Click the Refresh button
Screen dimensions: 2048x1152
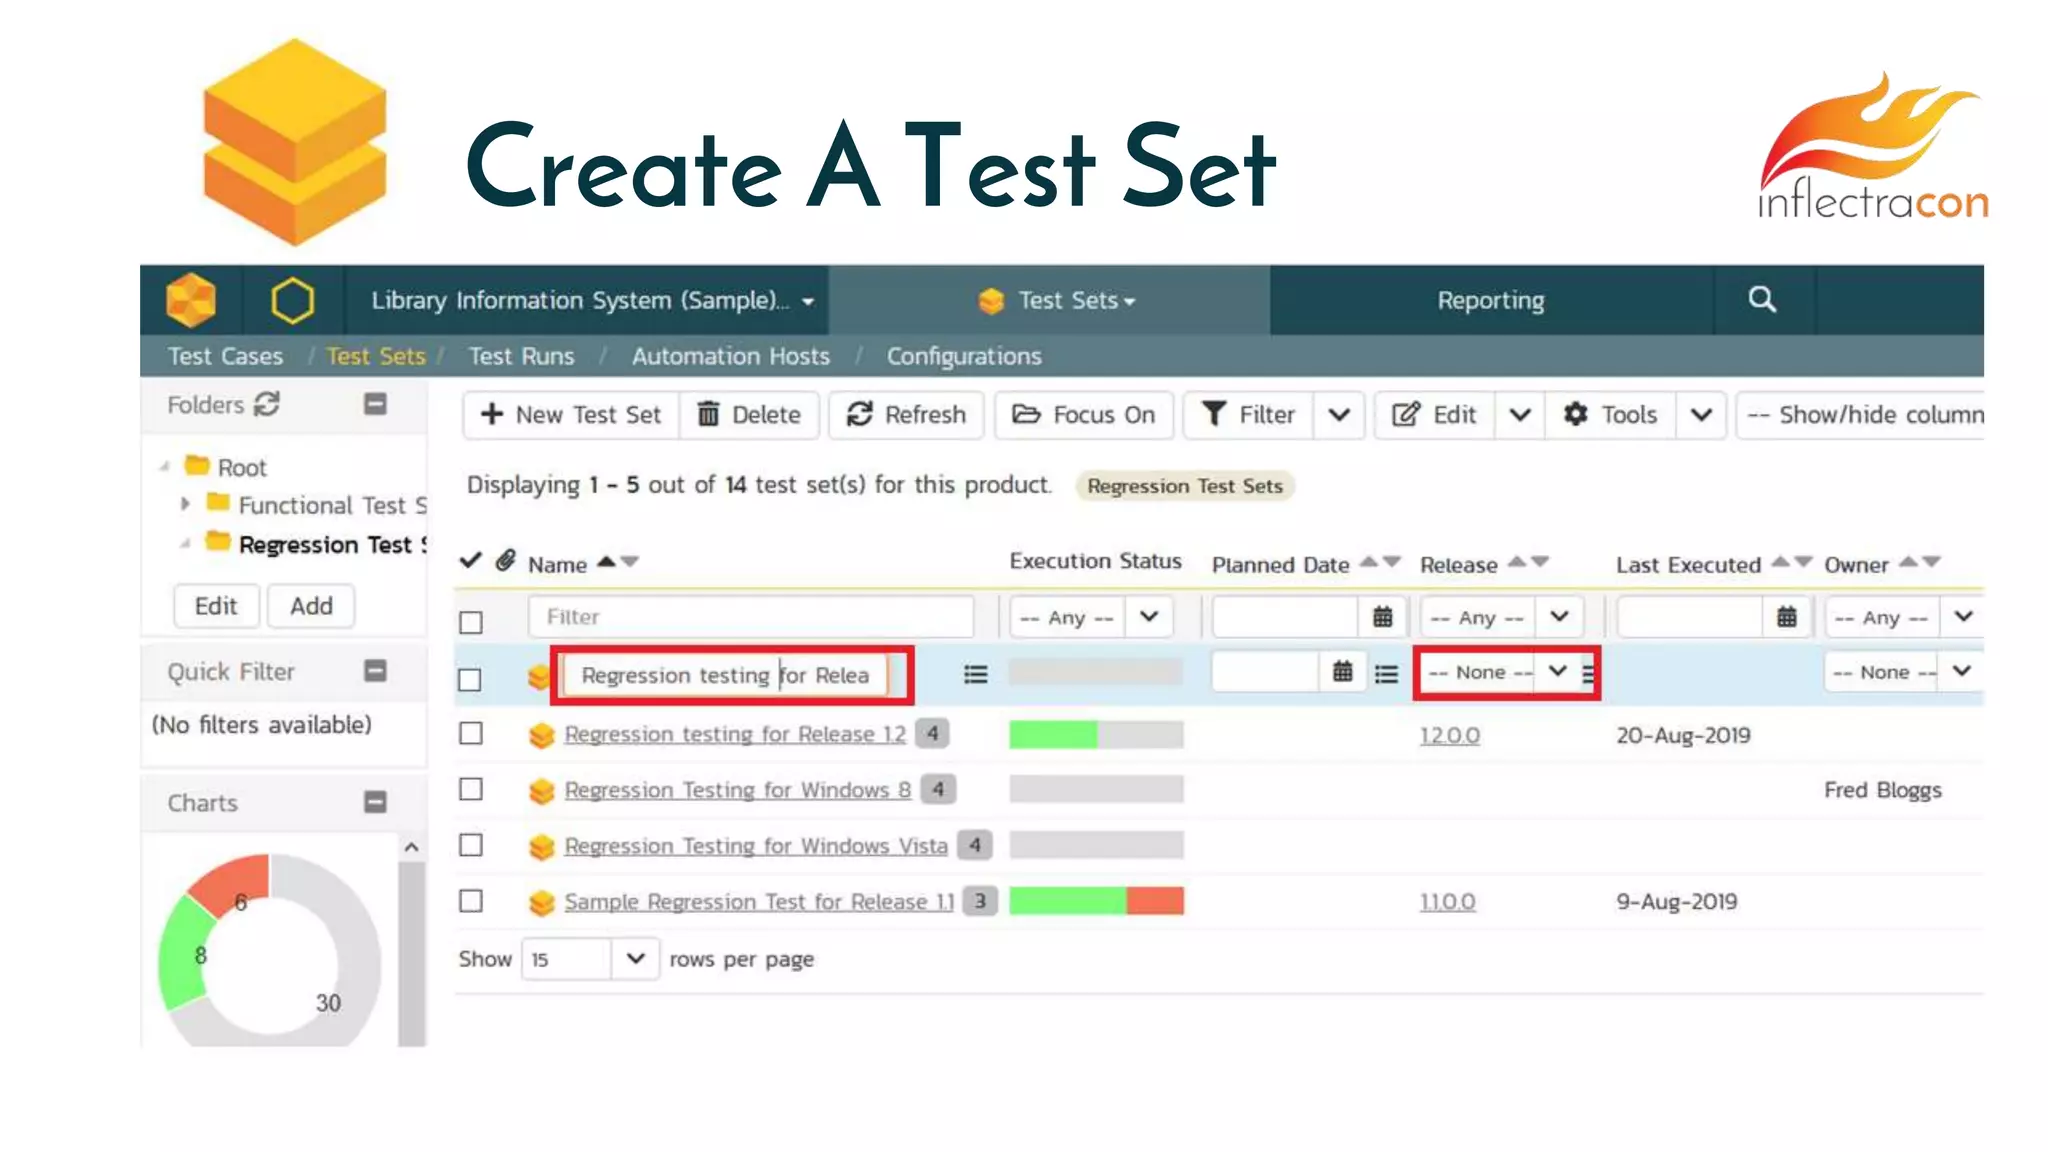pyautogui.click(x=906, y=414)
